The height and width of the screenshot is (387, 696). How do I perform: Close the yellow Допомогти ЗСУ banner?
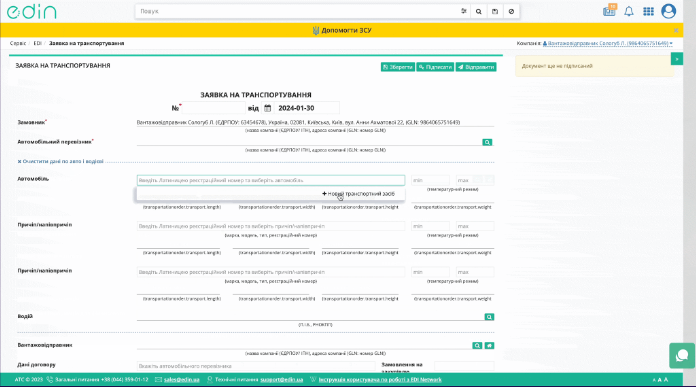pyautogui.click(x=676, y=30)
